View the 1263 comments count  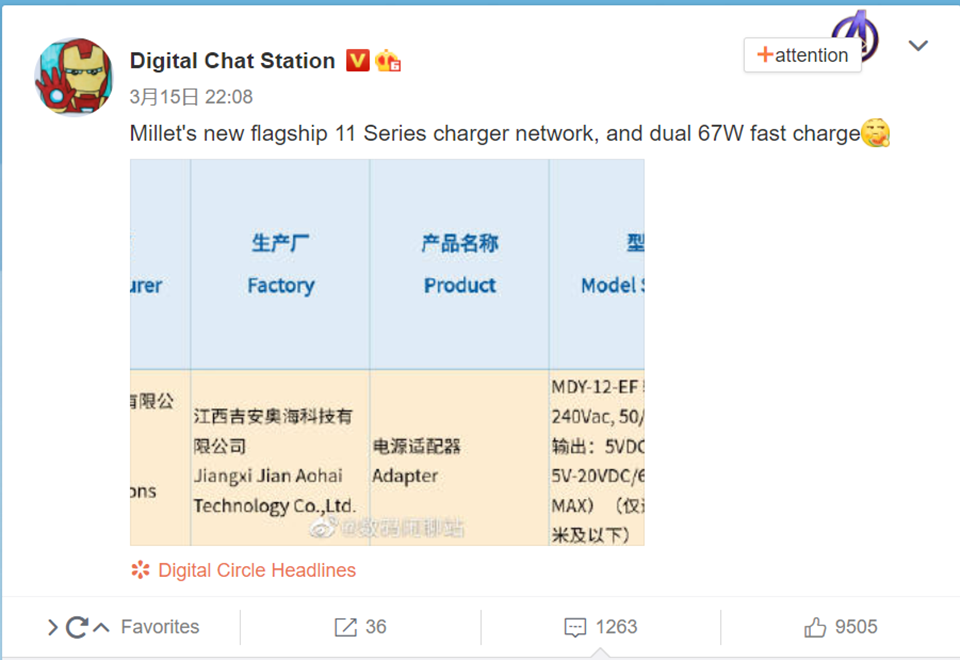617,627
